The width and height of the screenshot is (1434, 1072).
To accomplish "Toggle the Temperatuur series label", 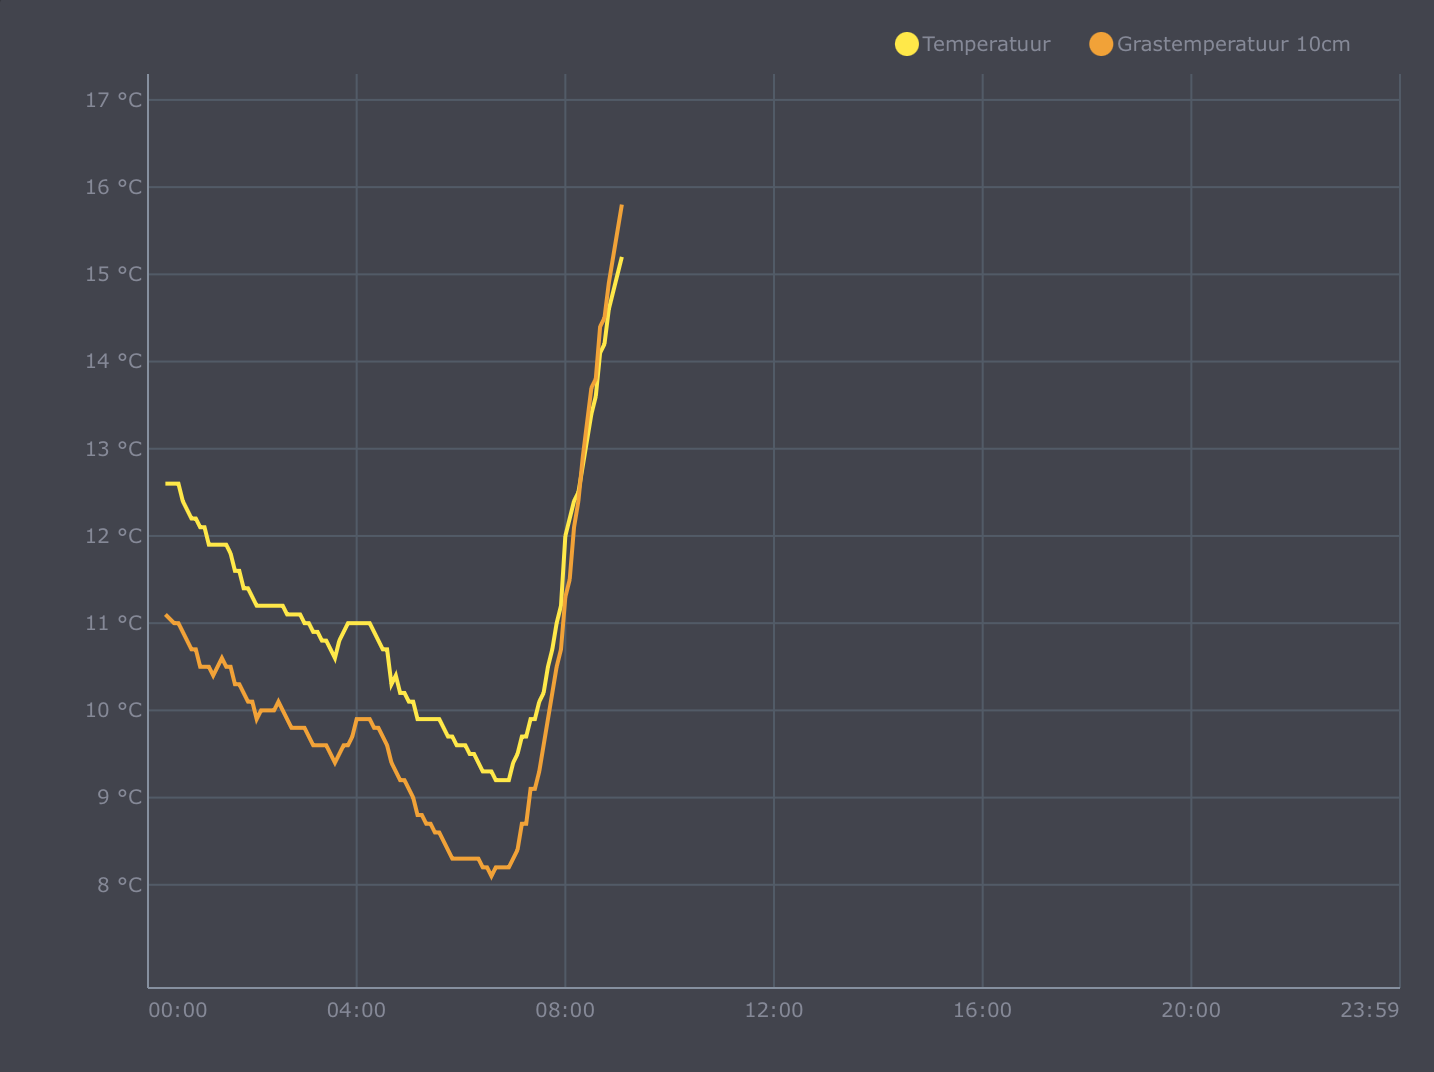I will (x=986, y=44).
